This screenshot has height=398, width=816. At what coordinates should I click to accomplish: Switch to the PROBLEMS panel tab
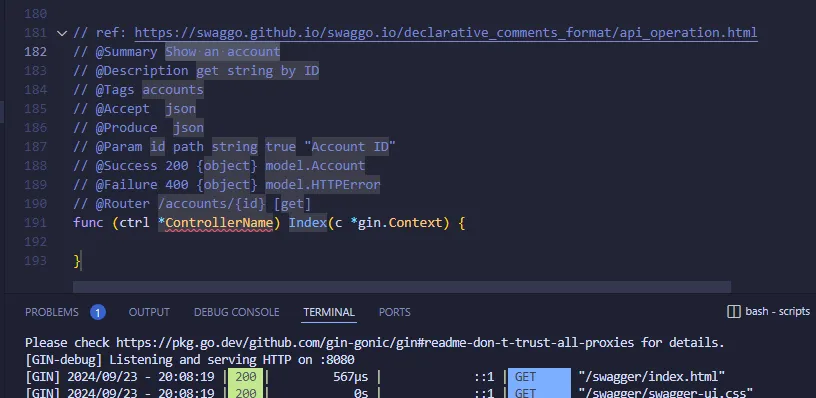click(52, 312)
